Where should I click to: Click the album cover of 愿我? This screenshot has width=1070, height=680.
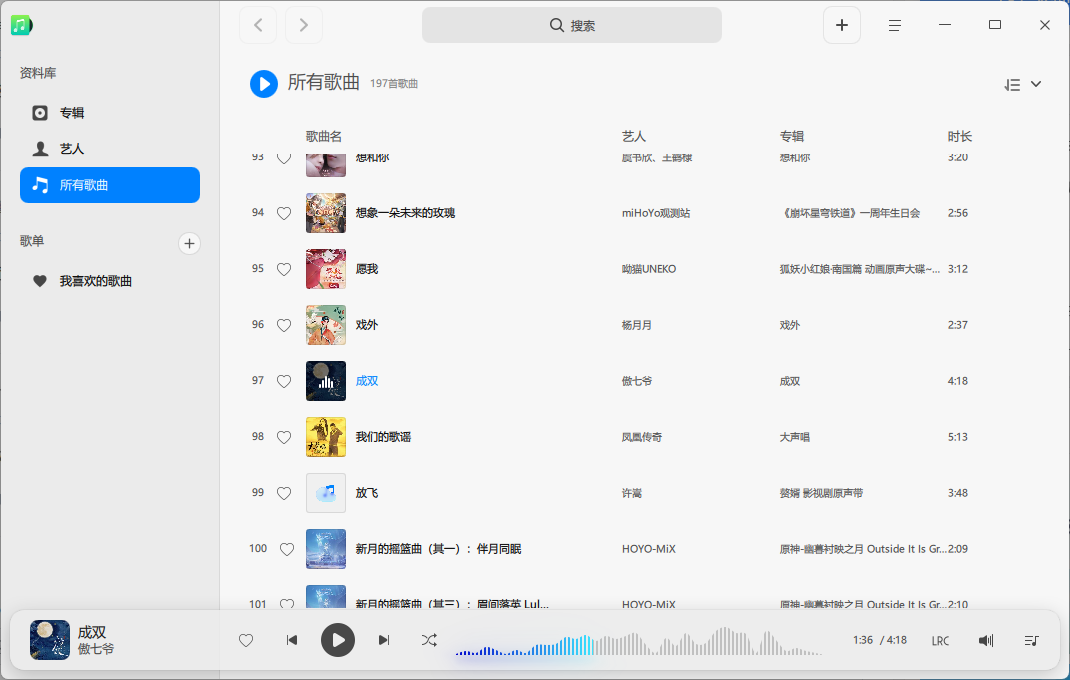pyautogui.click(x=326, y=269)
